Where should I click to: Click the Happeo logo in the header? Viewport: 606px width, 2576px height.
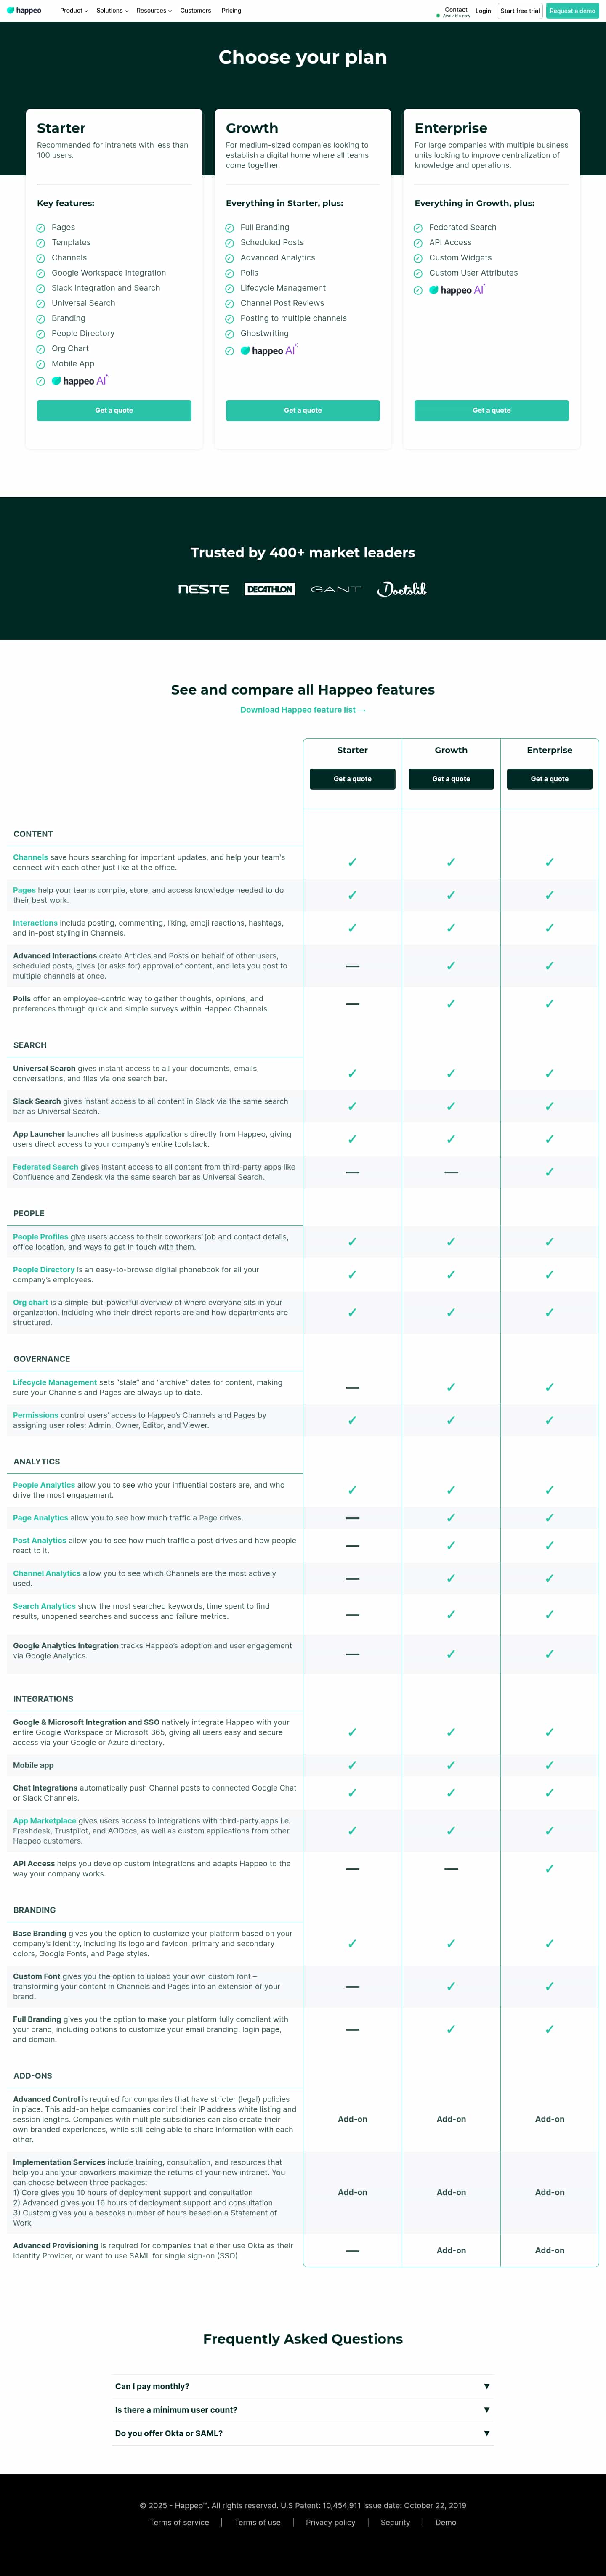24,11
